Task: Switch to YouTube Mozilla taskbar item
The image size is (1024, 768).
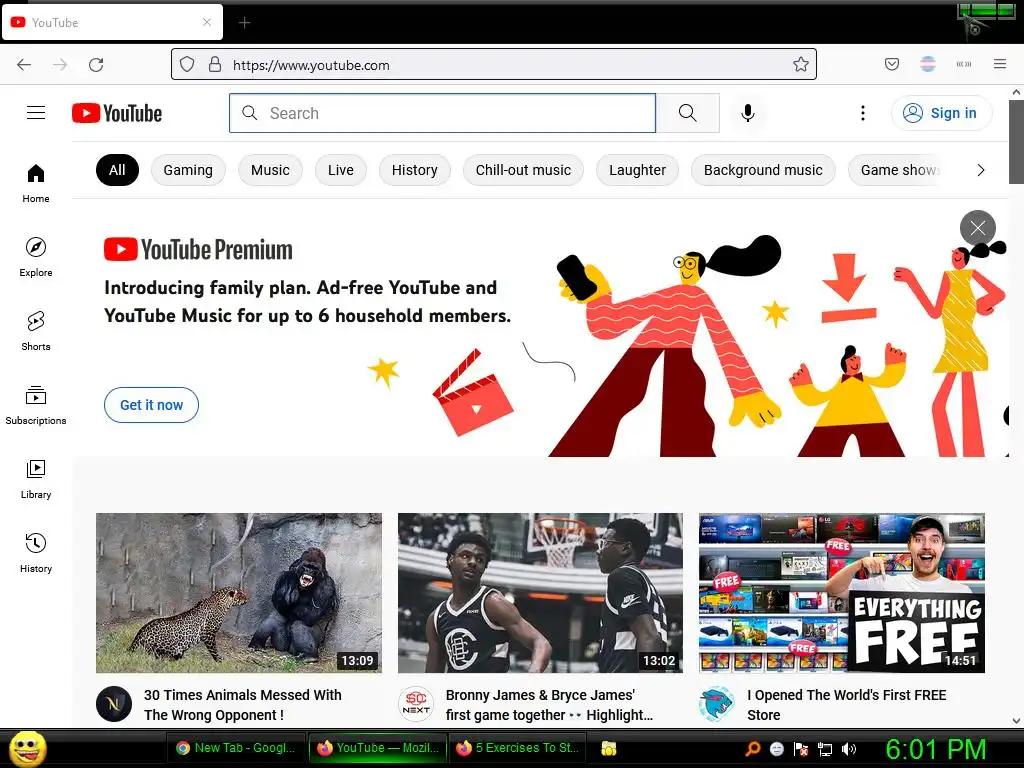Action: [x=378, y=748]
